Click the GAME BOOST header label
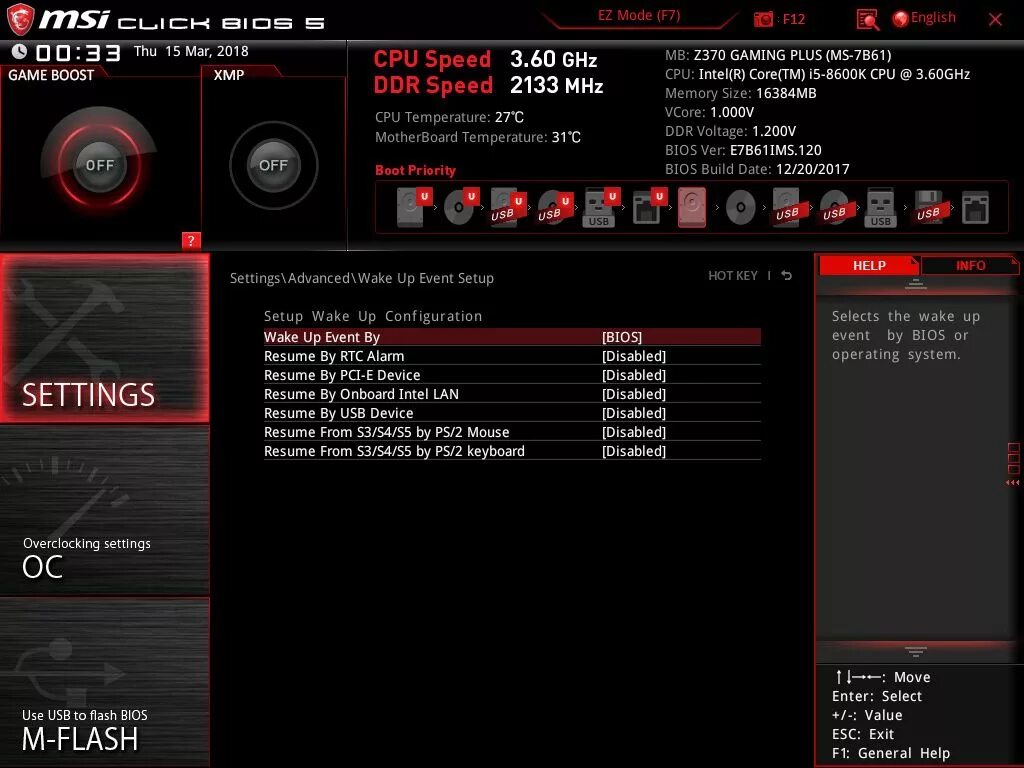Image resolution: width=1024 pixels, height=768 pixels. [51, 75]
